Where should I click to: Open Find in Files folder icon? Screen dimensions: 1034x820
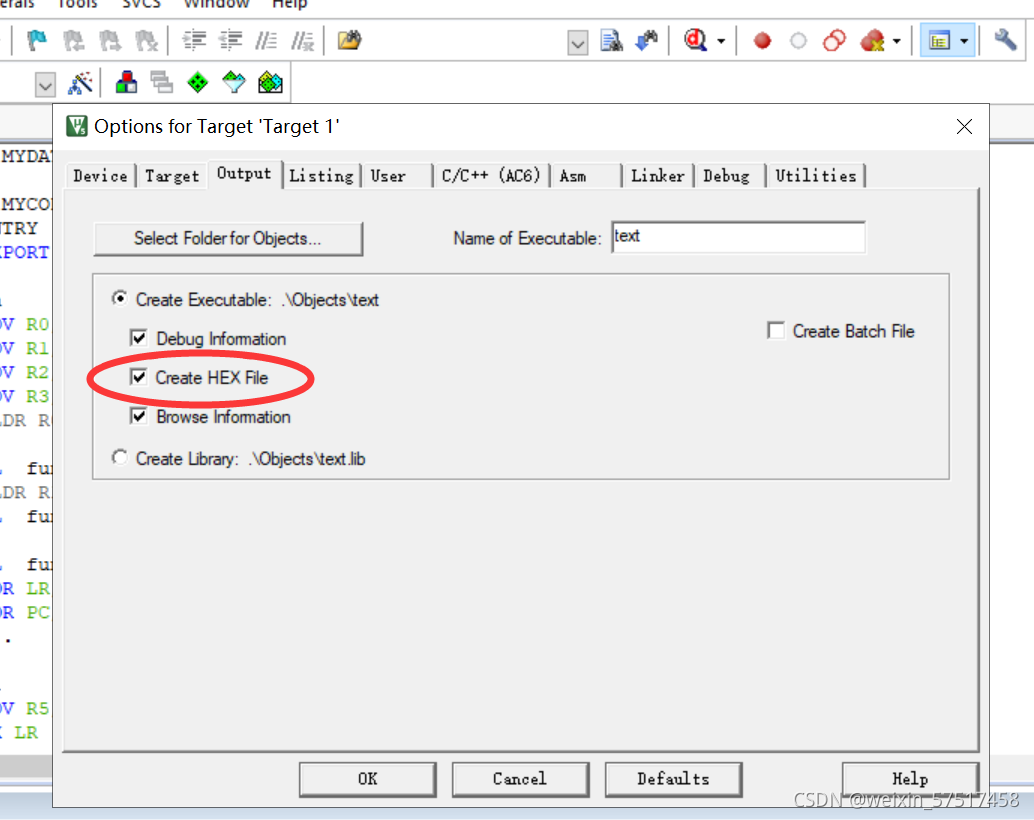(350, 41)
